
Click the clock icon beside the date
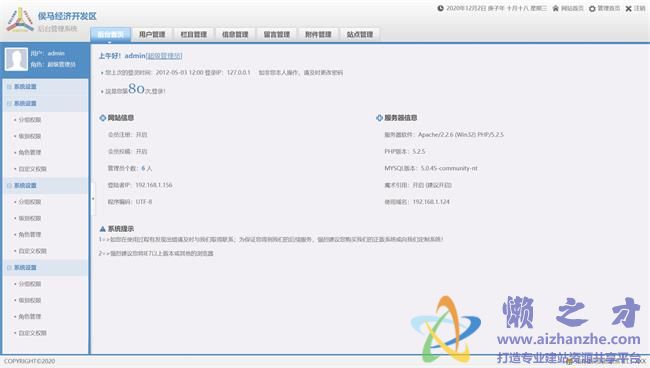440,8
